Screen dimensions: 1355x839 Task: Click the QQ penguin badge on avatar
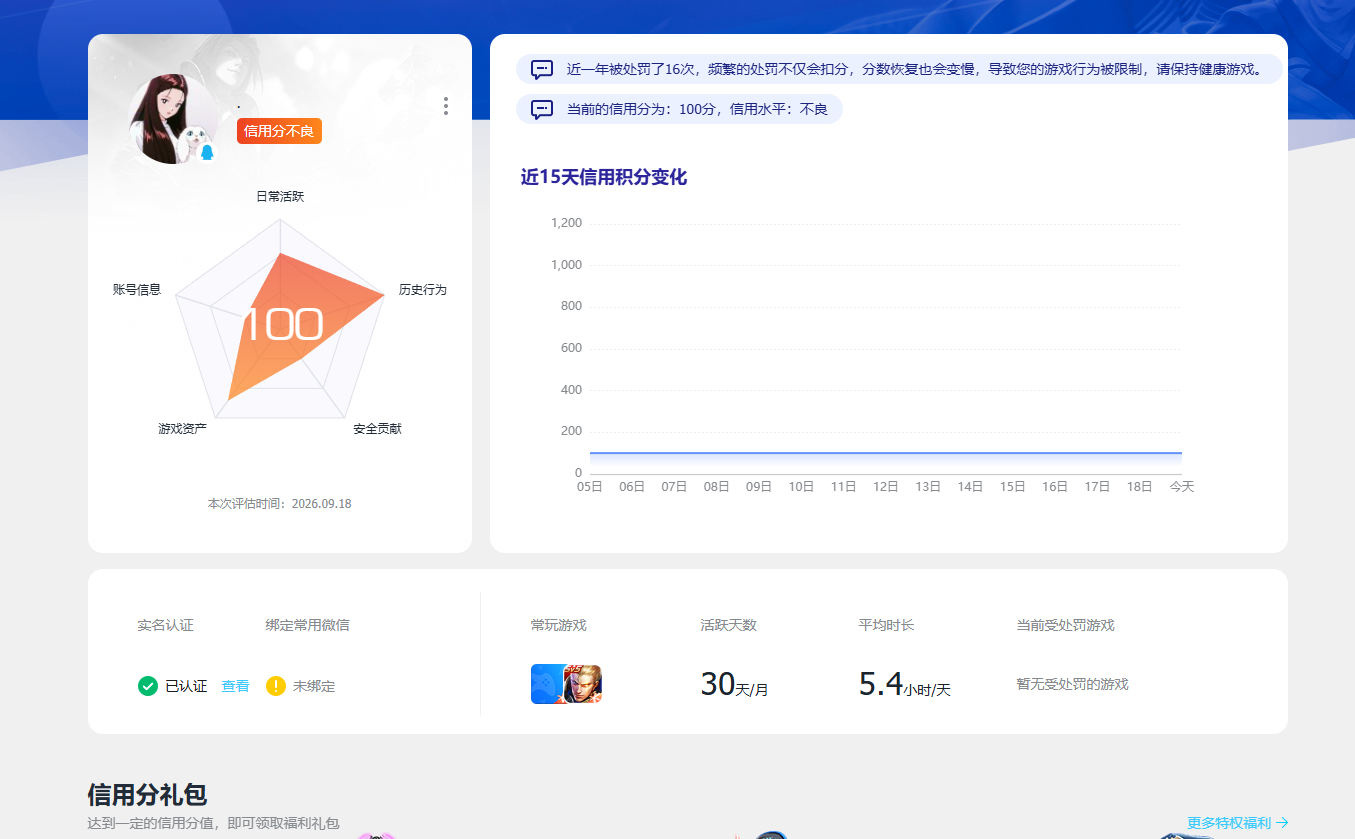click(207, 152)
